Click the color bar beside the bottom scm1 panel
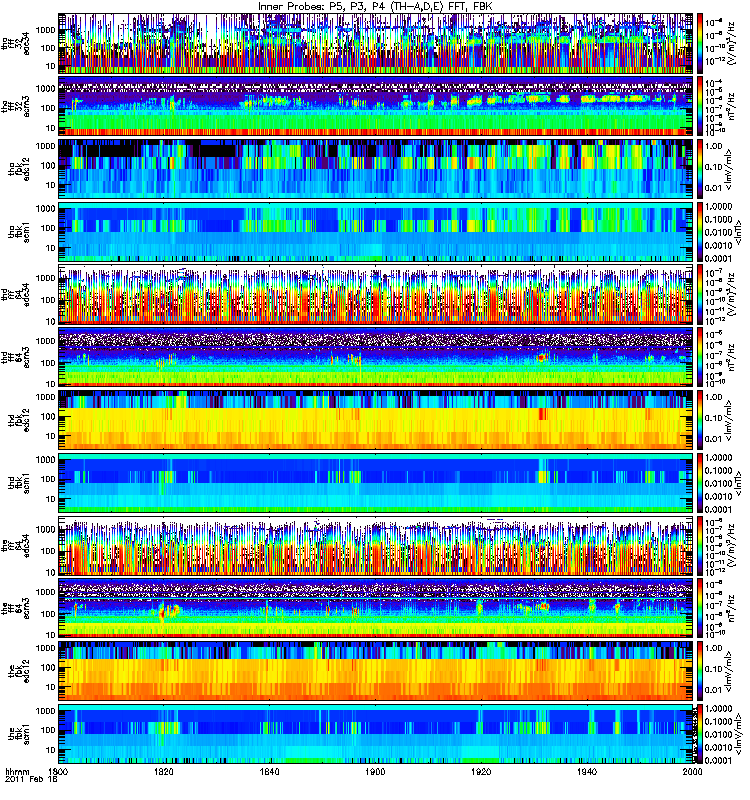Image resolution: width=750 pixels, height=800 pixels. click(x=701, y=734)
